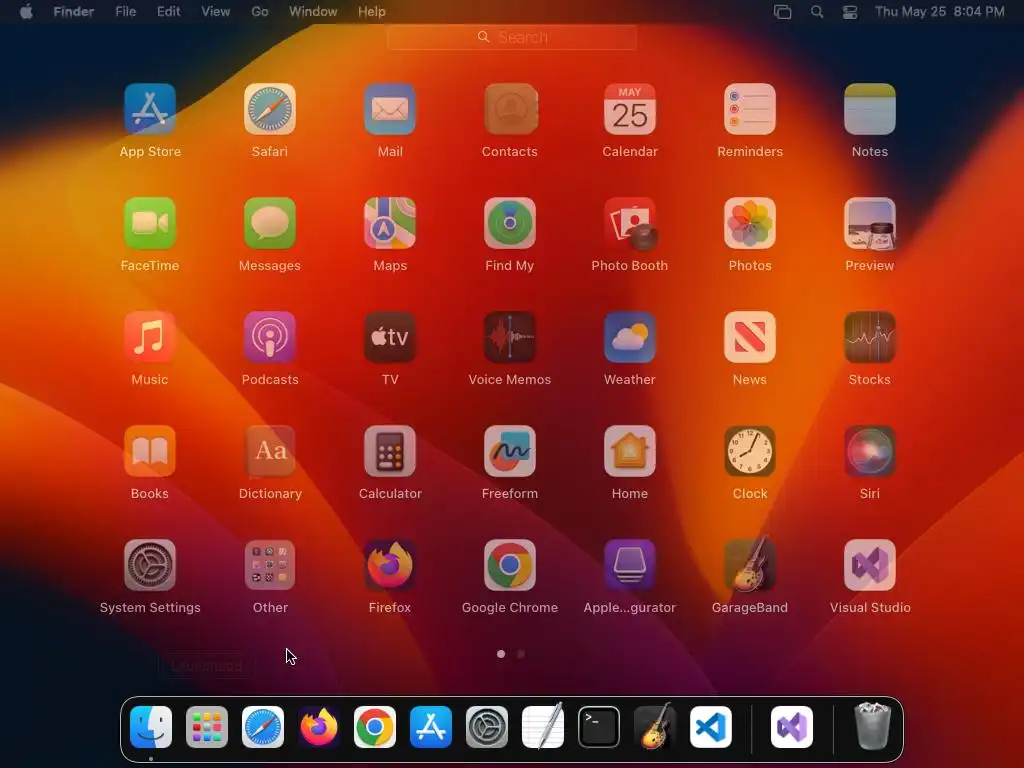The image size is (1024, 768).
Task: Open the Find My app
Action: pyautogui.click(x=510, y=223)
